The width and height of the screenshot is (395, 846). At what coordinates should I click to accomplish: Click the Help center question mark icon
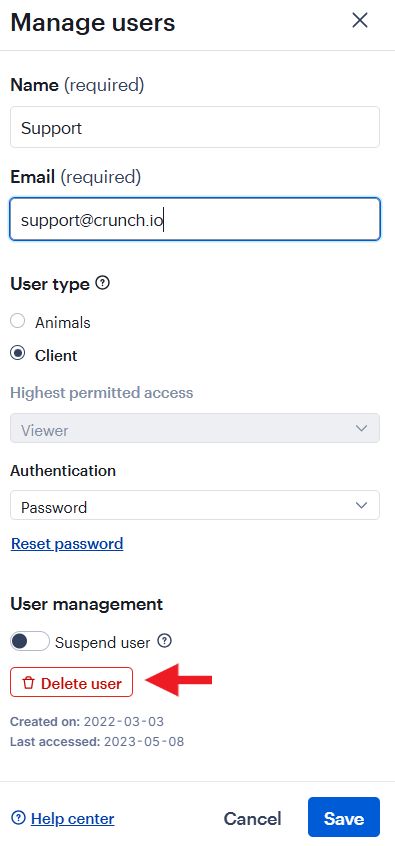click(x=18, y=818)
